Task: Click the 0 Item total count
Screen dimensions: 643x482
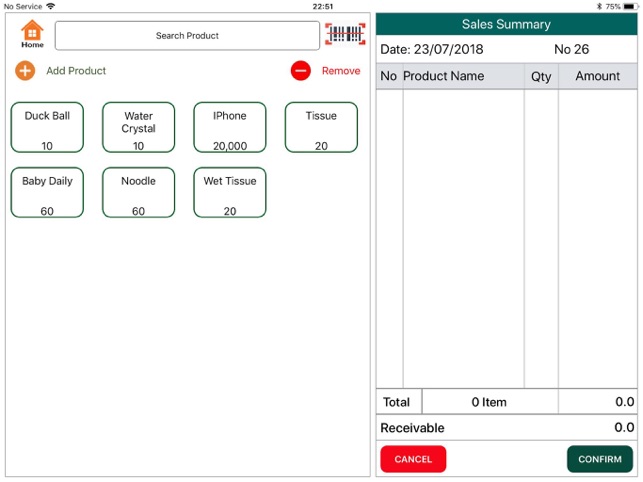Action: pyautogui.click(x=489, y=402)
